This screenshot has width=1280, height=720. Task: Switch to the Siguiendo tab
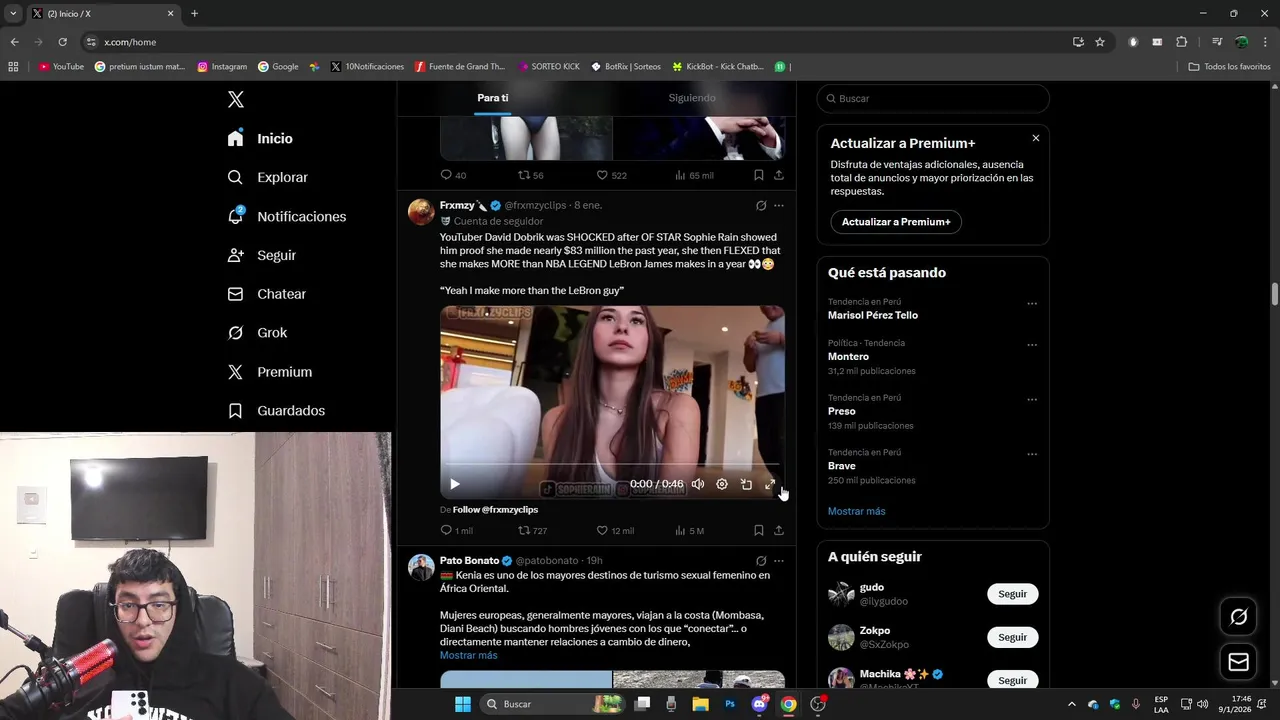692,98
